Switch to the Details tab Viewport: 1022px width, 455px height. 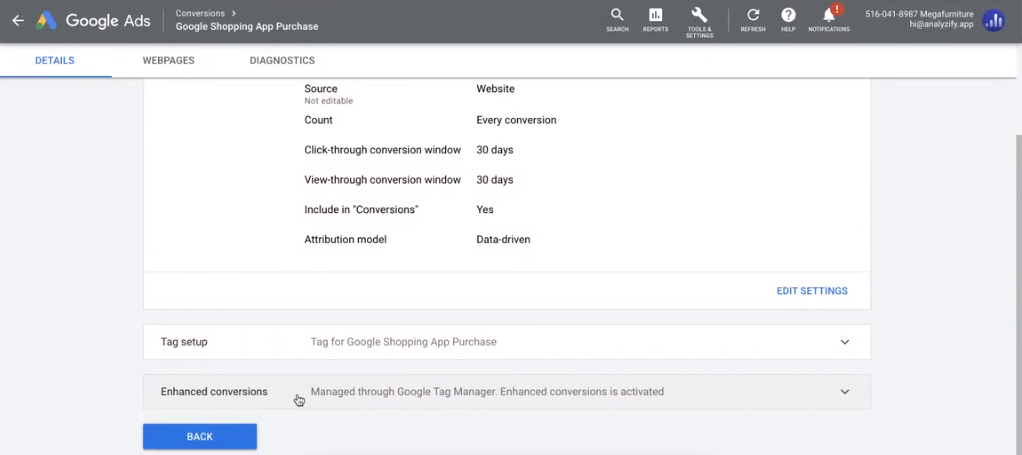tap(55, 61)
